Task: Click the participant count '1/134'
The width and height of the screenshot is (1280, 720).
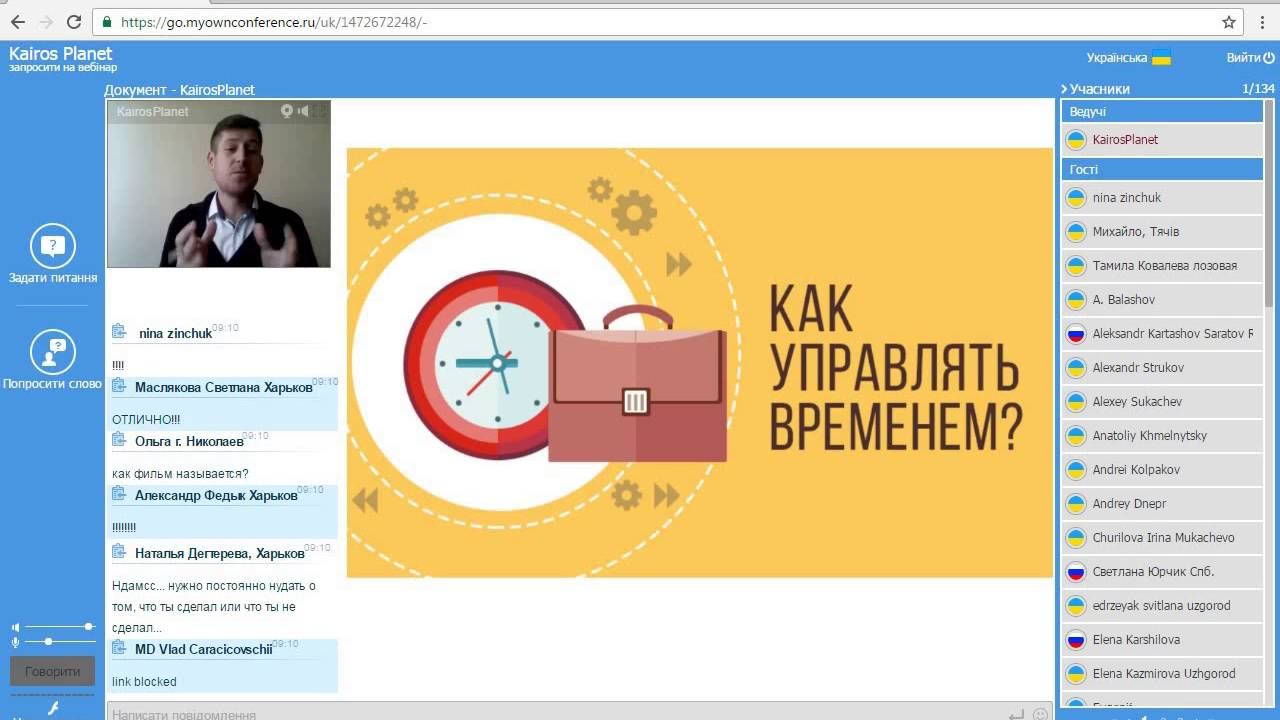Action: click(1258, 89)
